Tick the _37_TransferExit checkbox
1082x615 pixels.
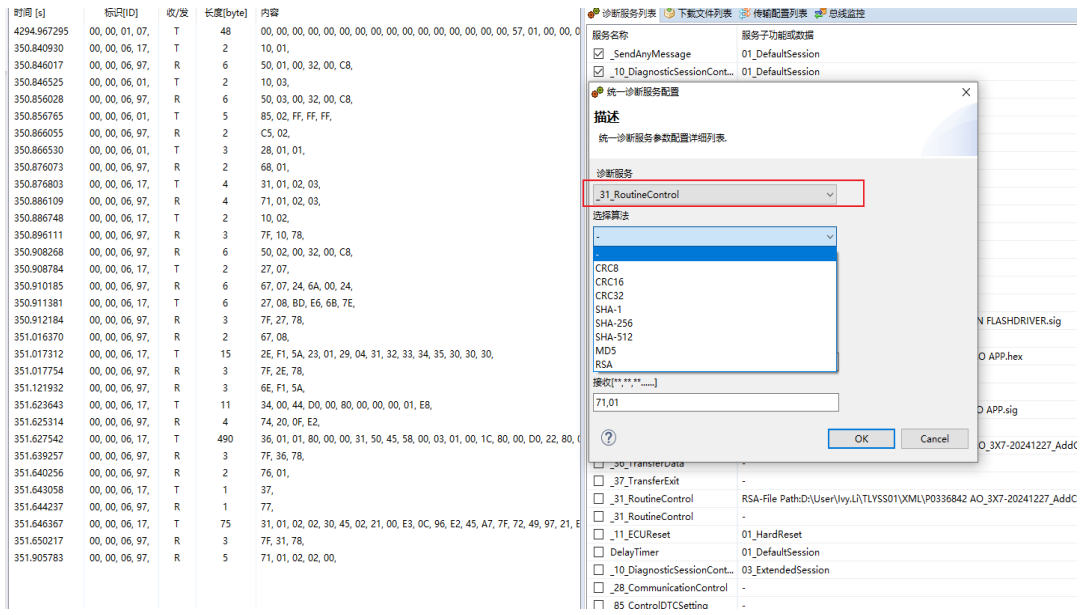point(599,481)
